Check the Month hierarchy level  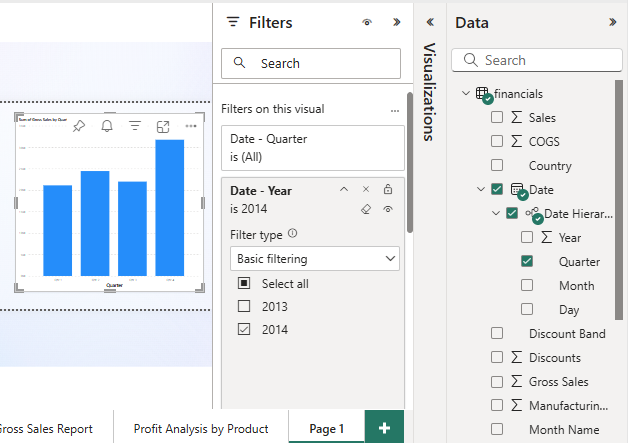click(527, 285)
